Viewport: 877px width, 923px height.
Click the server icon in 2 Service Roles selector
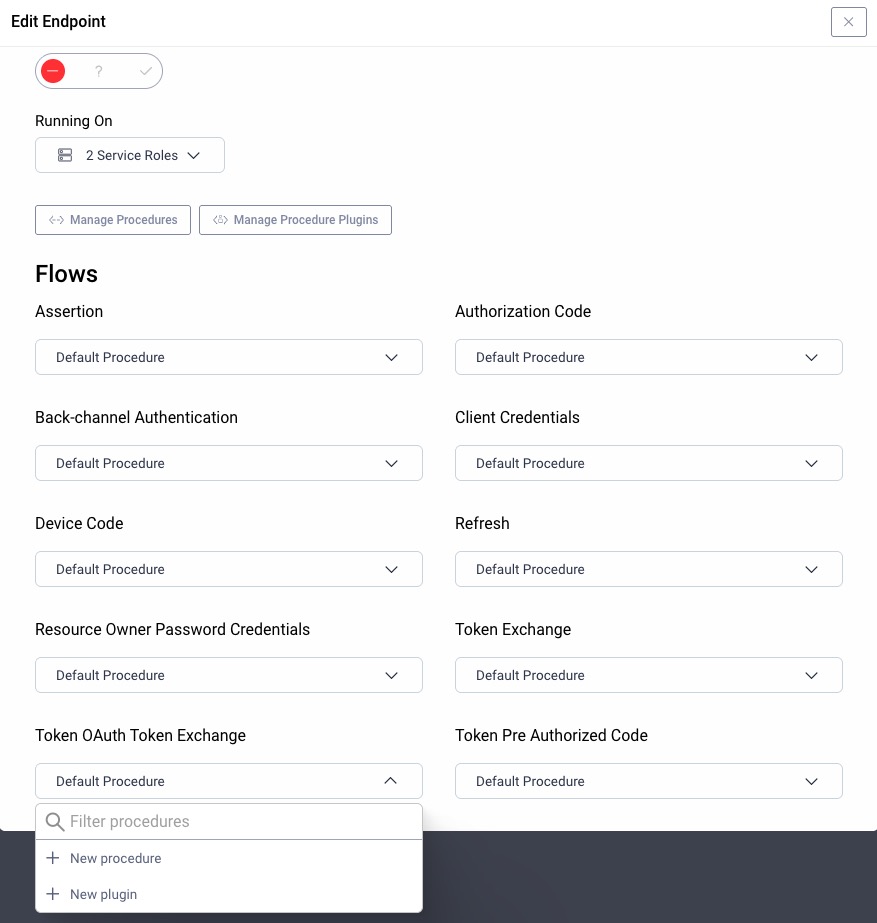pyautogui.click(x=65, y=155)
